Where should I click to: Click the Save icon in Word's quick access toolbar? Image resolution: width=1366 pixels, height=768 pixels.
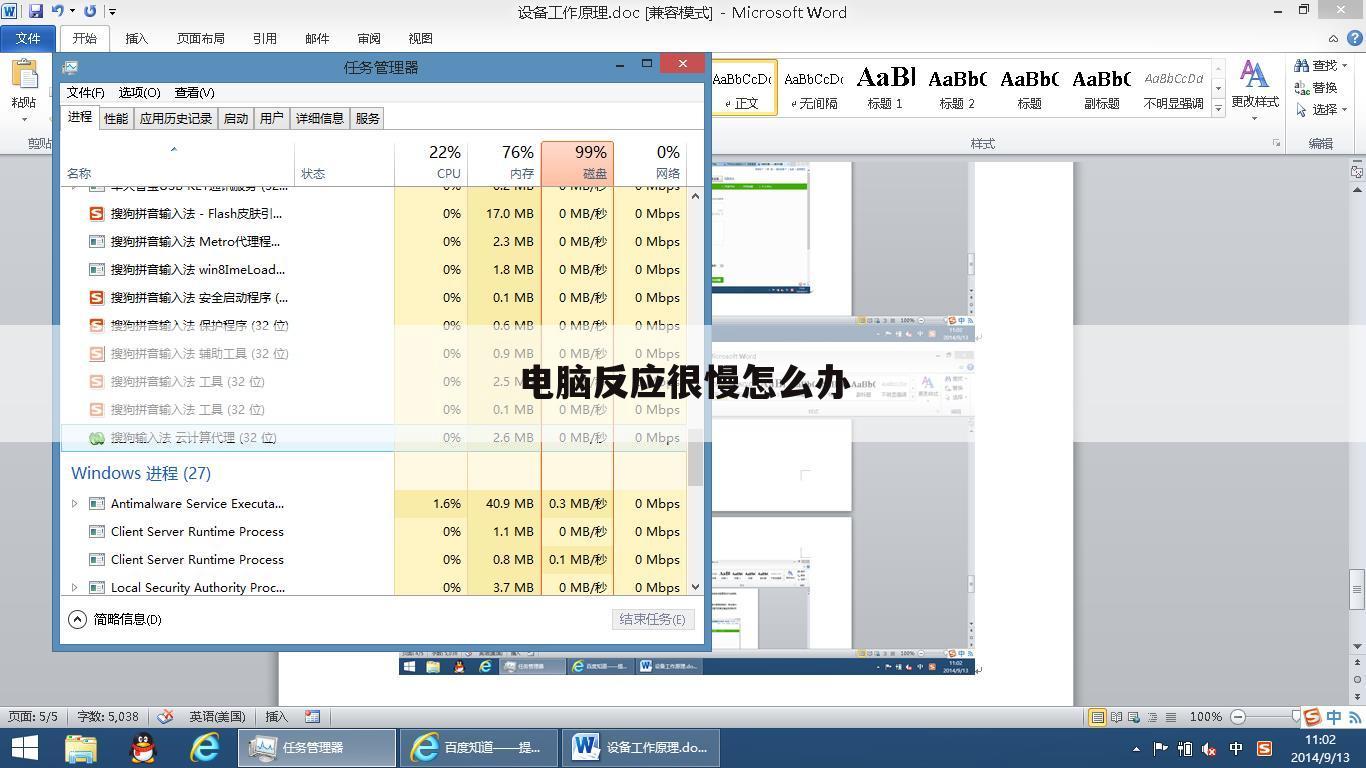click(36, 12)
